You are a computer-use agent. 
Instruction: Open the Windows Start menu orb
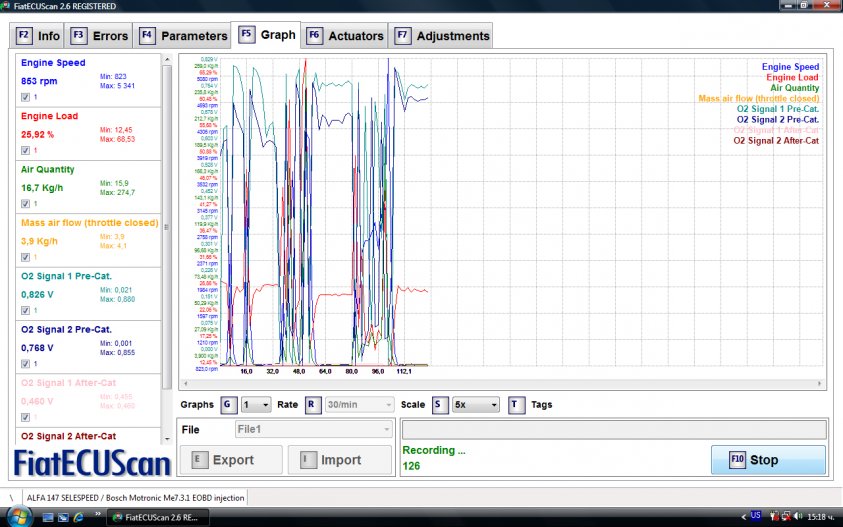(21, 516)
